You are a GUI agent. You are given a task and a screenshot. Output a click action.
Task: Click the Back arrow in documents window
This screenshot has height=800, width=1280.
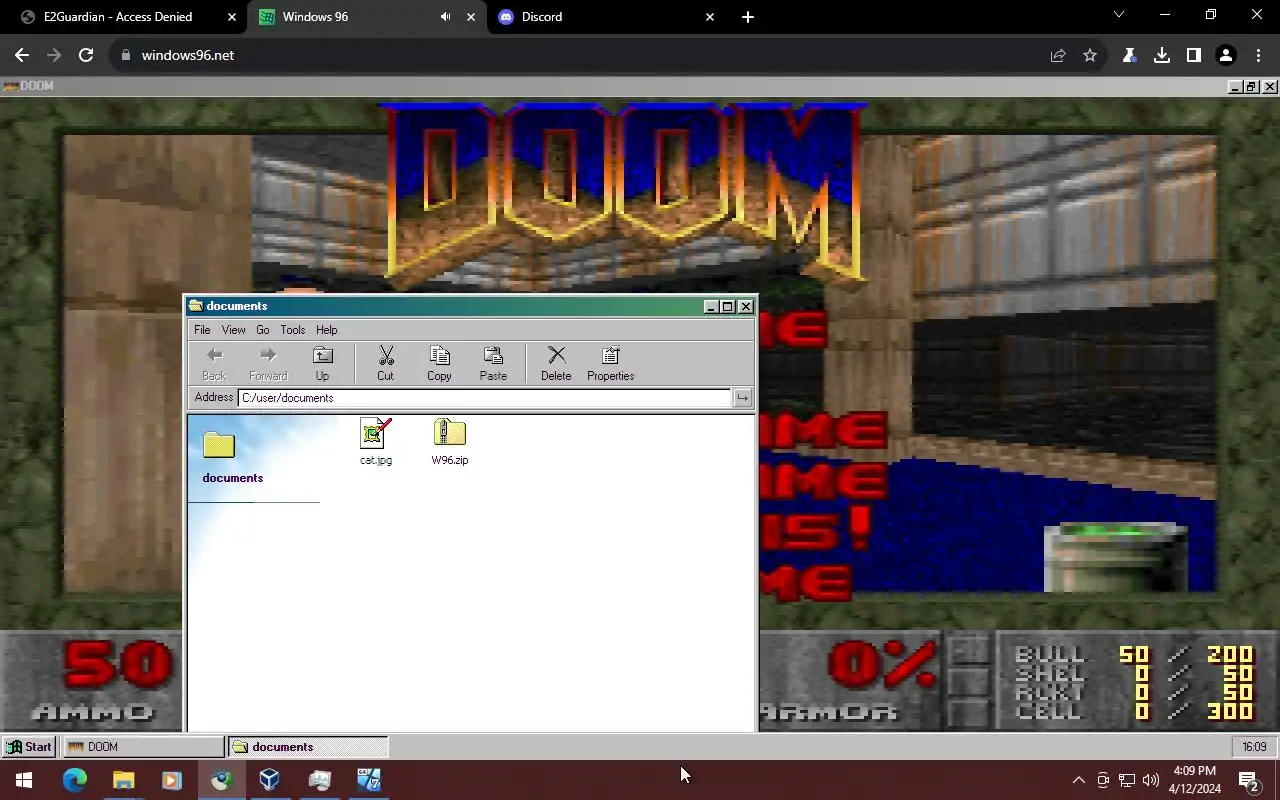tap(214, 364)
